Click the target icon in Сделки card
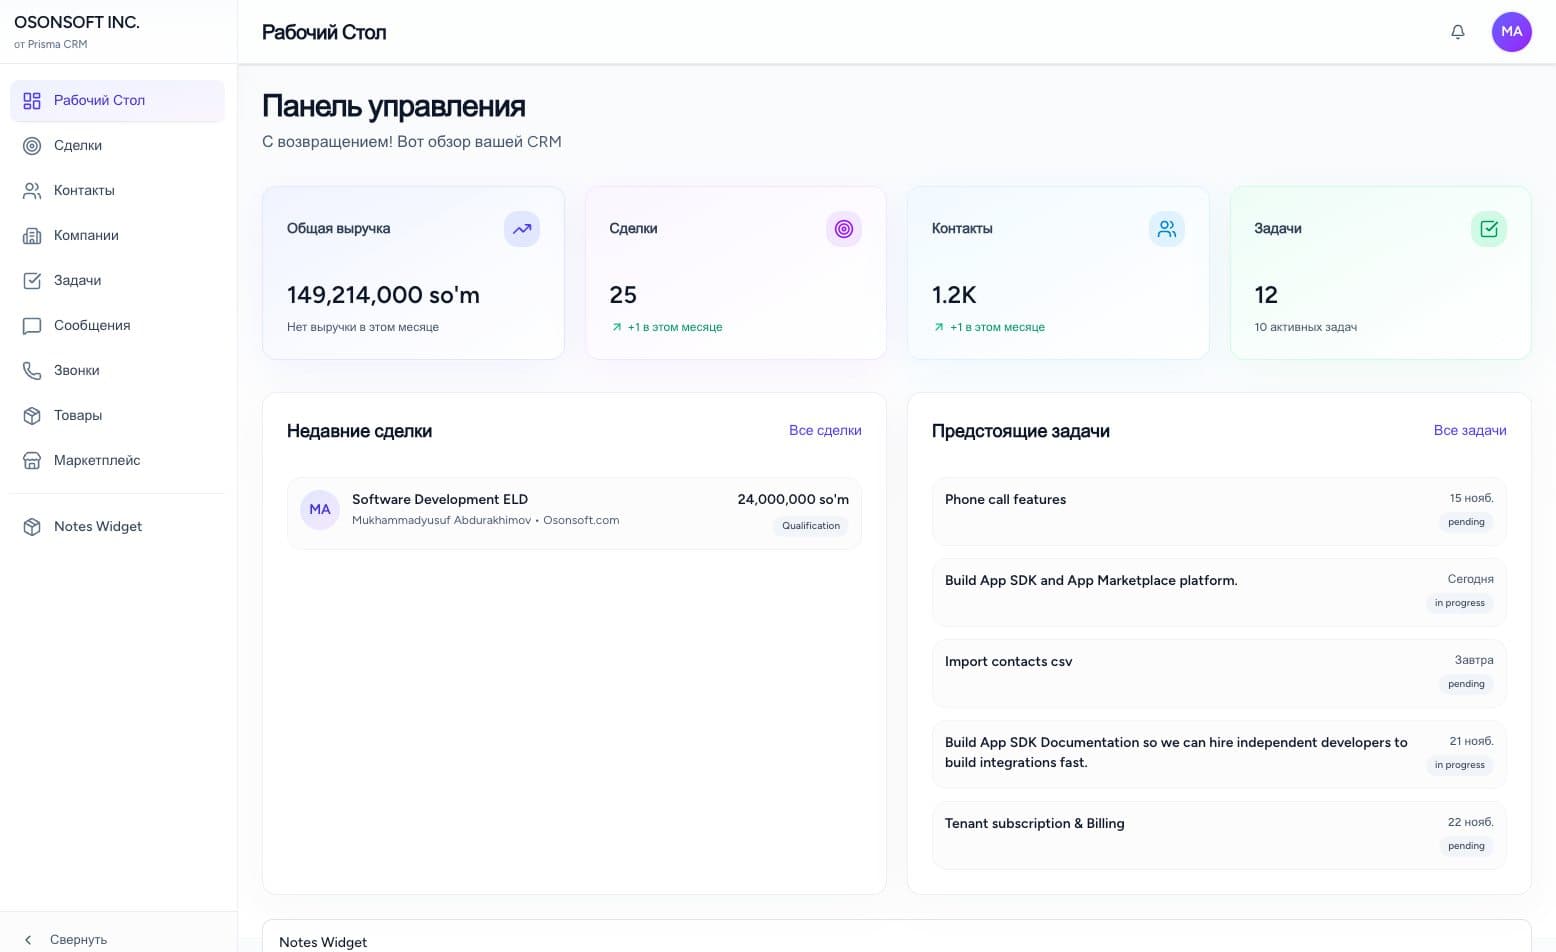This screenshot has height=952, width=1556. tap(843, 229)
